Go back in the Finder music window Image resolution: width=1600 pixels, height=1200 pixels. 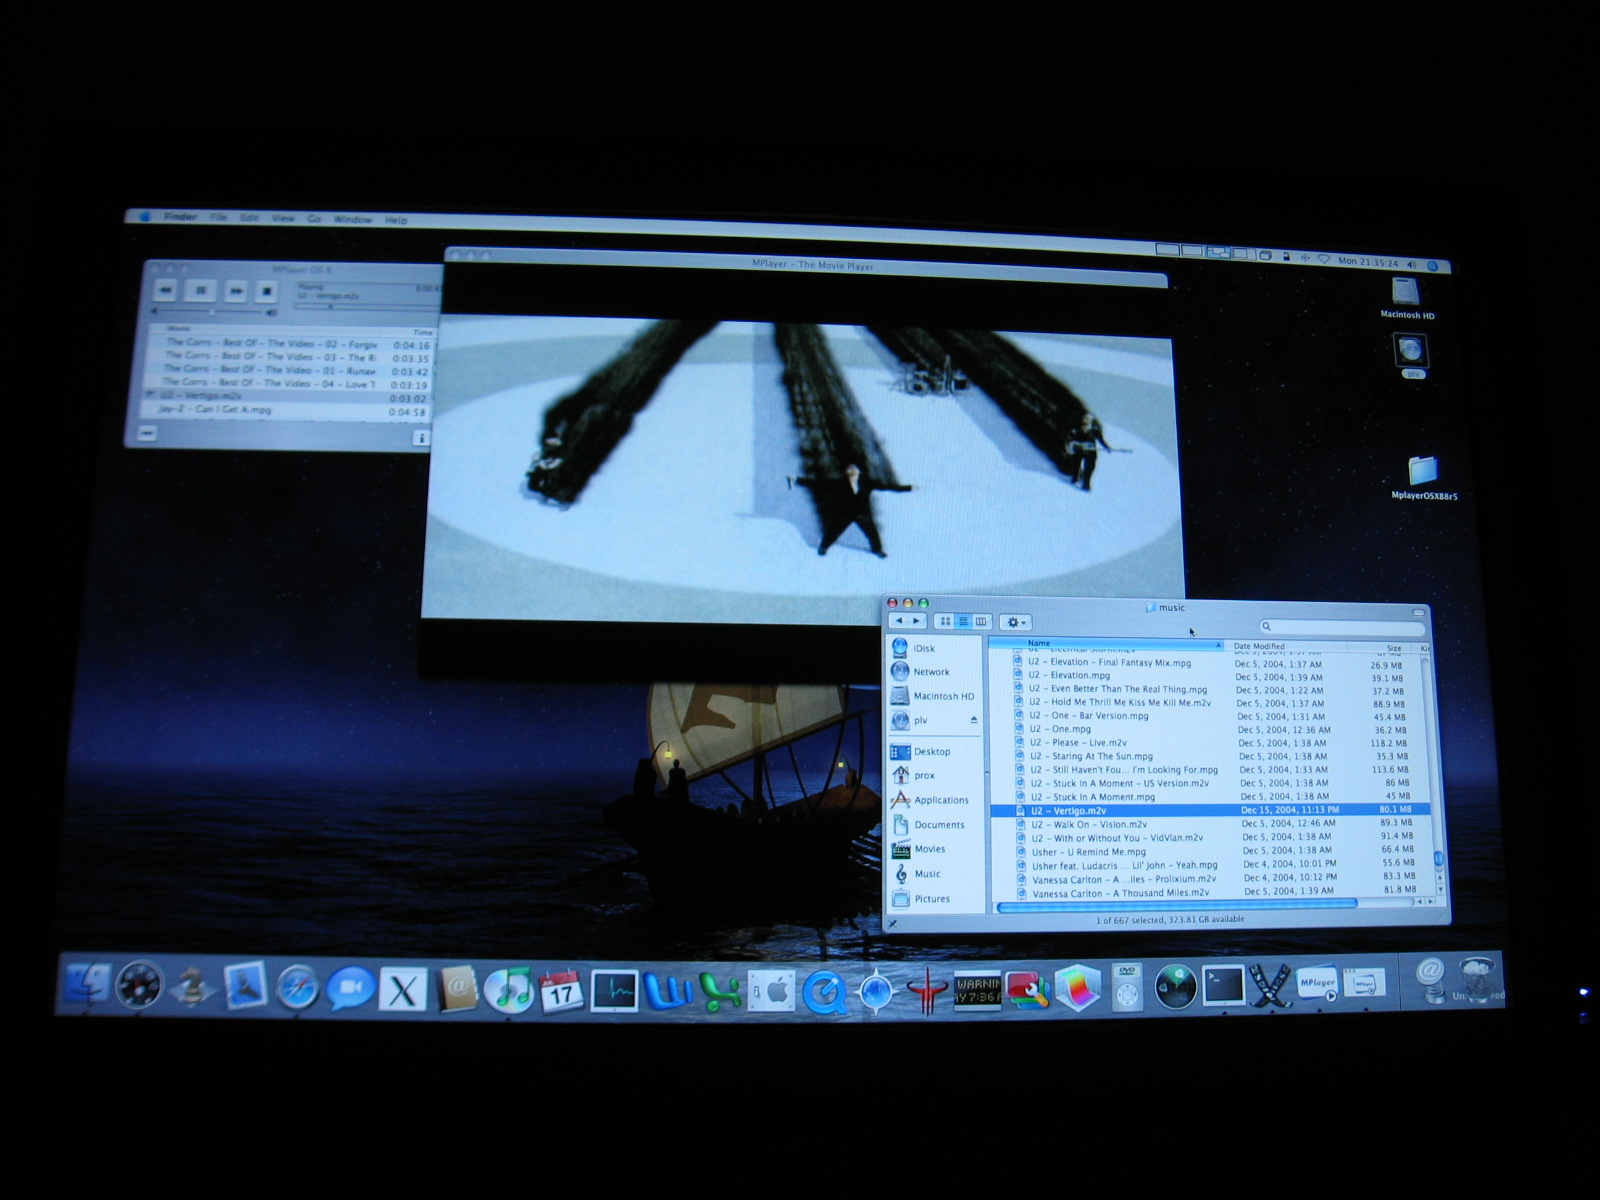899,621
